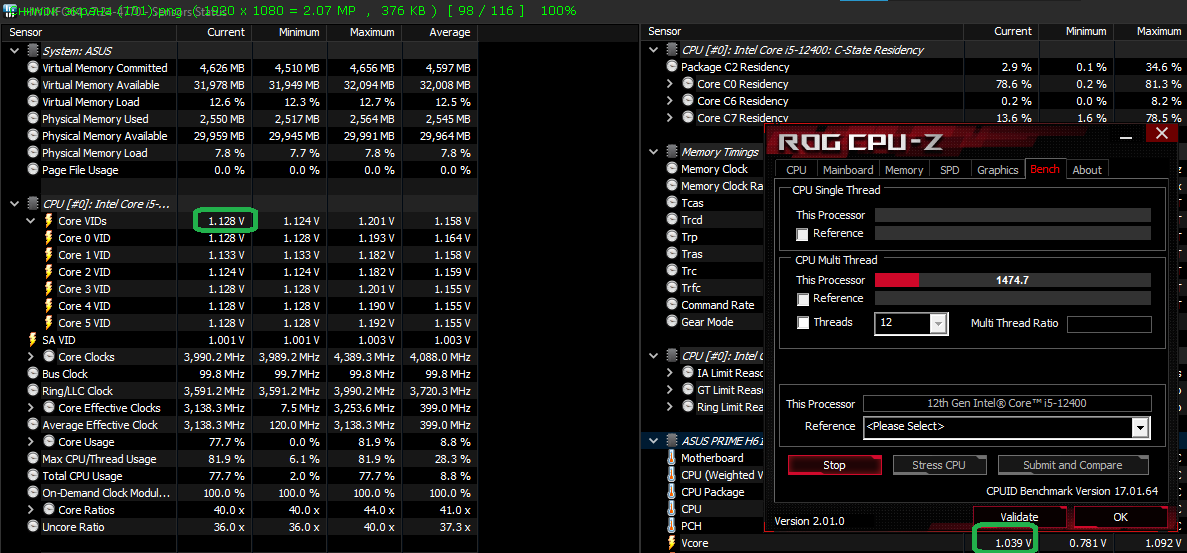The image size is (1187, 553).
Task: Click the Vcore lightning bolt icon
Action: [x=672, y=543]
